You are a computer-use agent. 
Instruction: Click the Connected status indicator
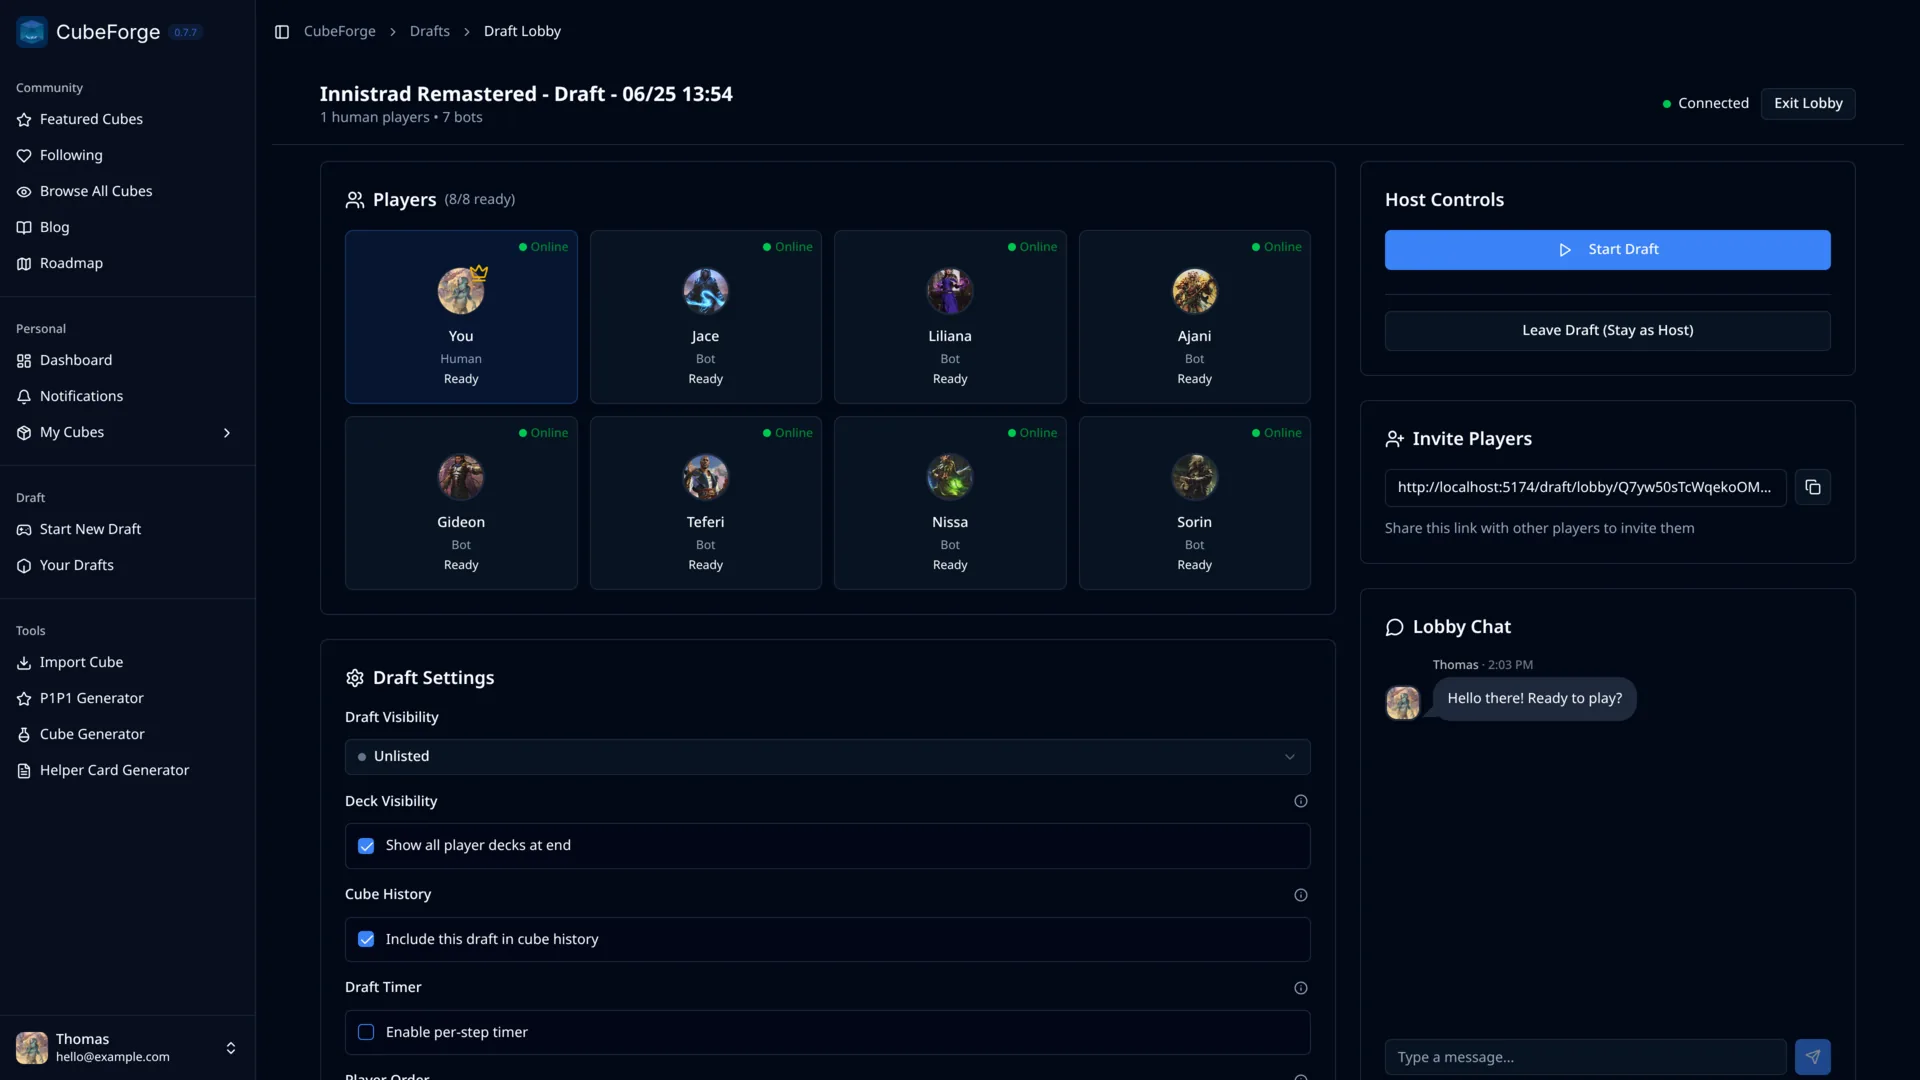click(x=1705, y=104)
